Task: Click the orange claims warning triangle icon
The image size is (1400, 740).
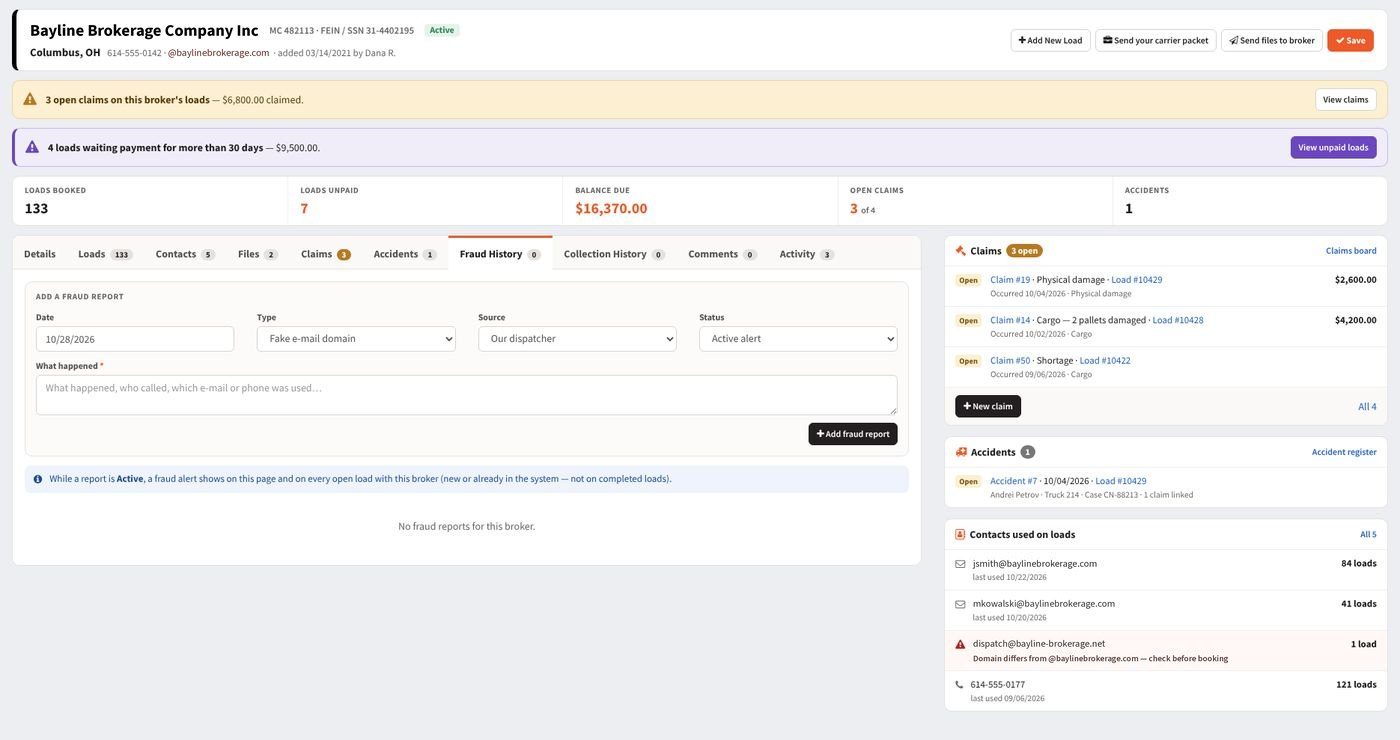Action: 30,99
